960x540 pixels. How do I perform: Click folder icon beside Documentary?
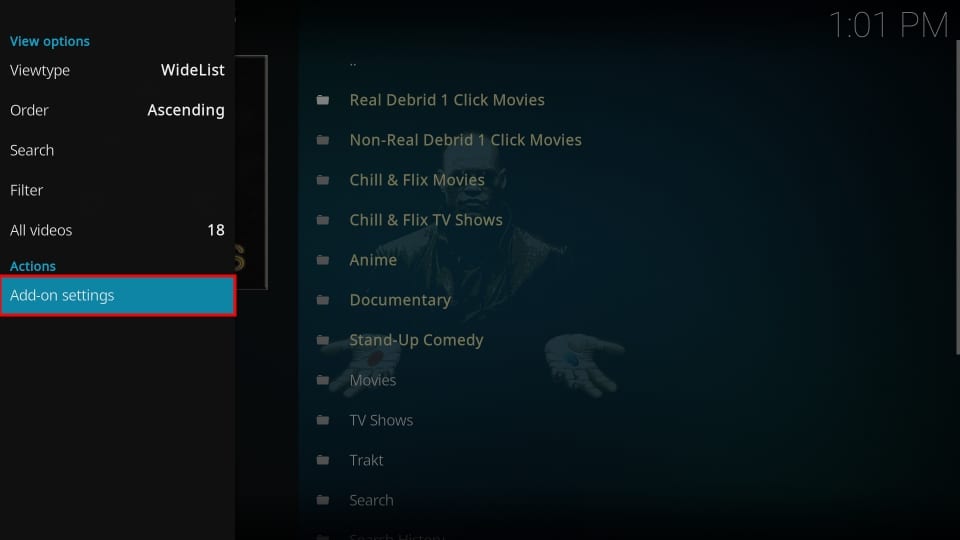point(323,300)
